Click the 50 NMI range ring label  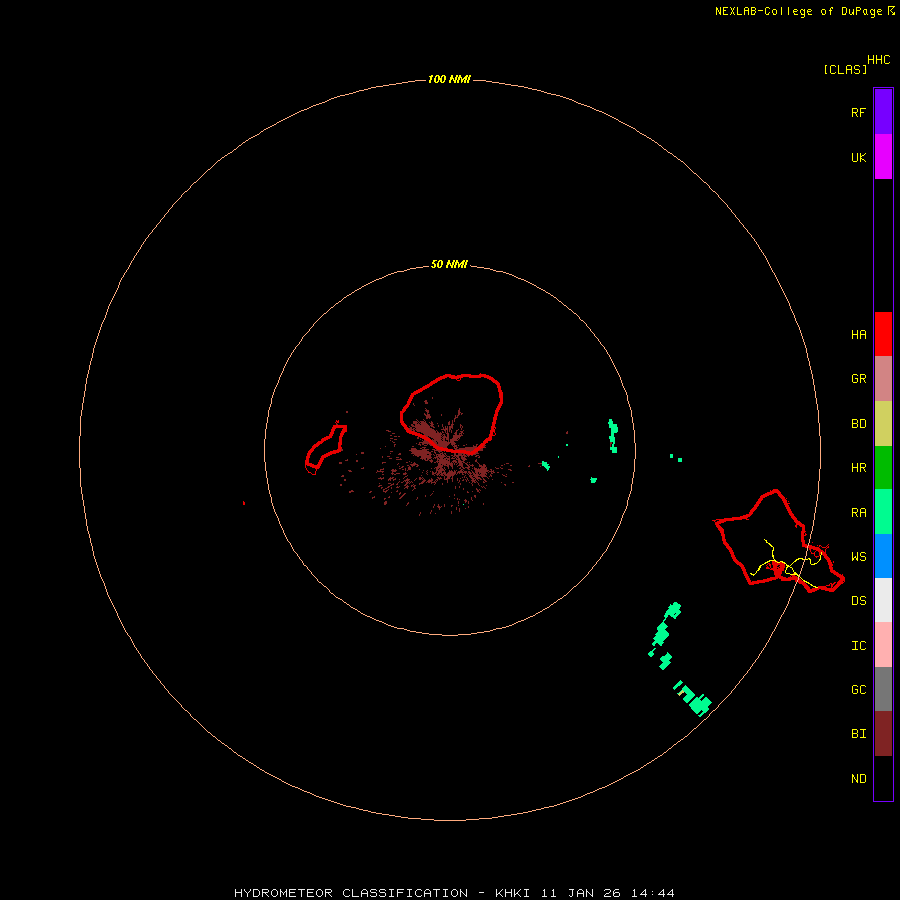(x=449, y=264)
